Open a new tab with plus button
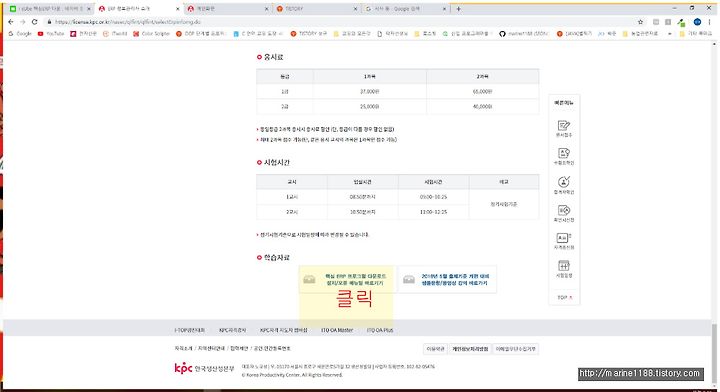Viewport: 720px width, 392px height. click(458, 9)
